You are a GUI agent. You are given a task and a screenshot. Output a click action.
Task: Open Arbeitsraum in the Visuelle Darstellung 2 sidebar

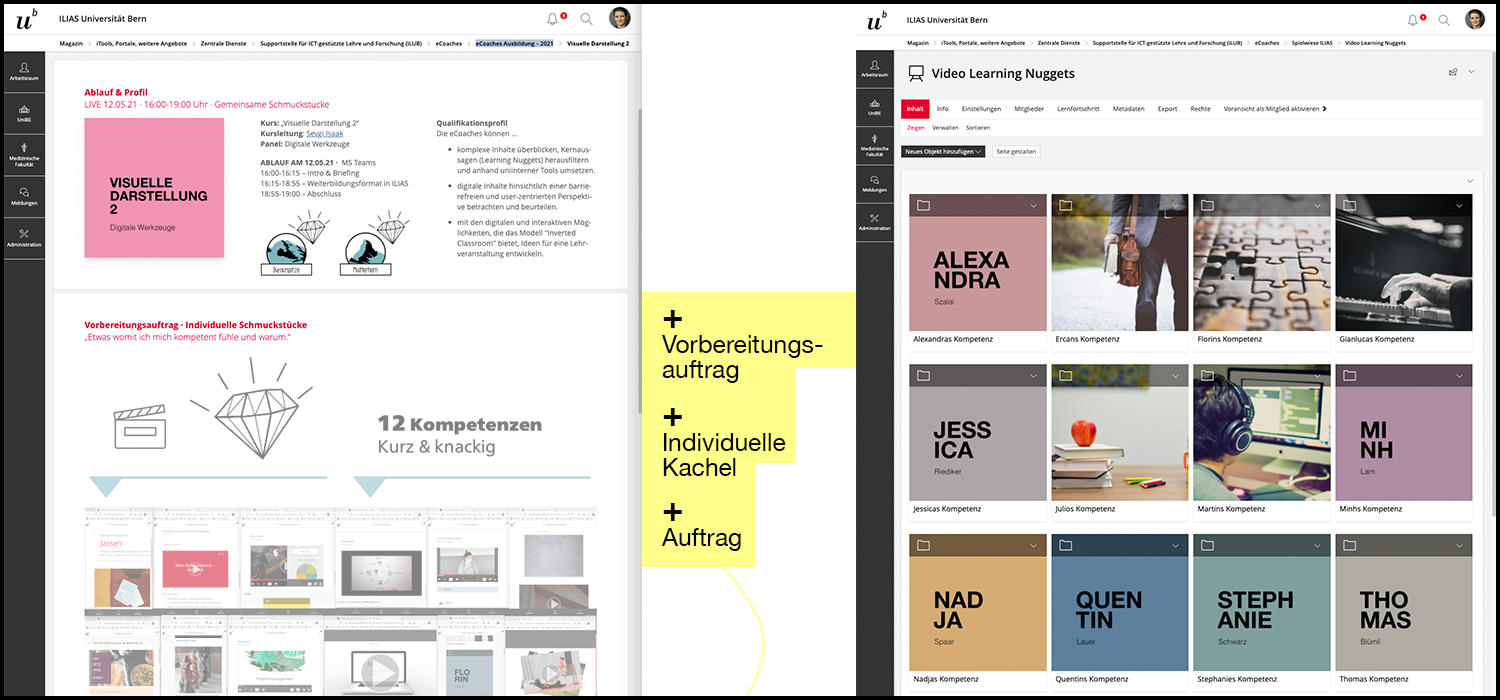(x=23, y=70)
